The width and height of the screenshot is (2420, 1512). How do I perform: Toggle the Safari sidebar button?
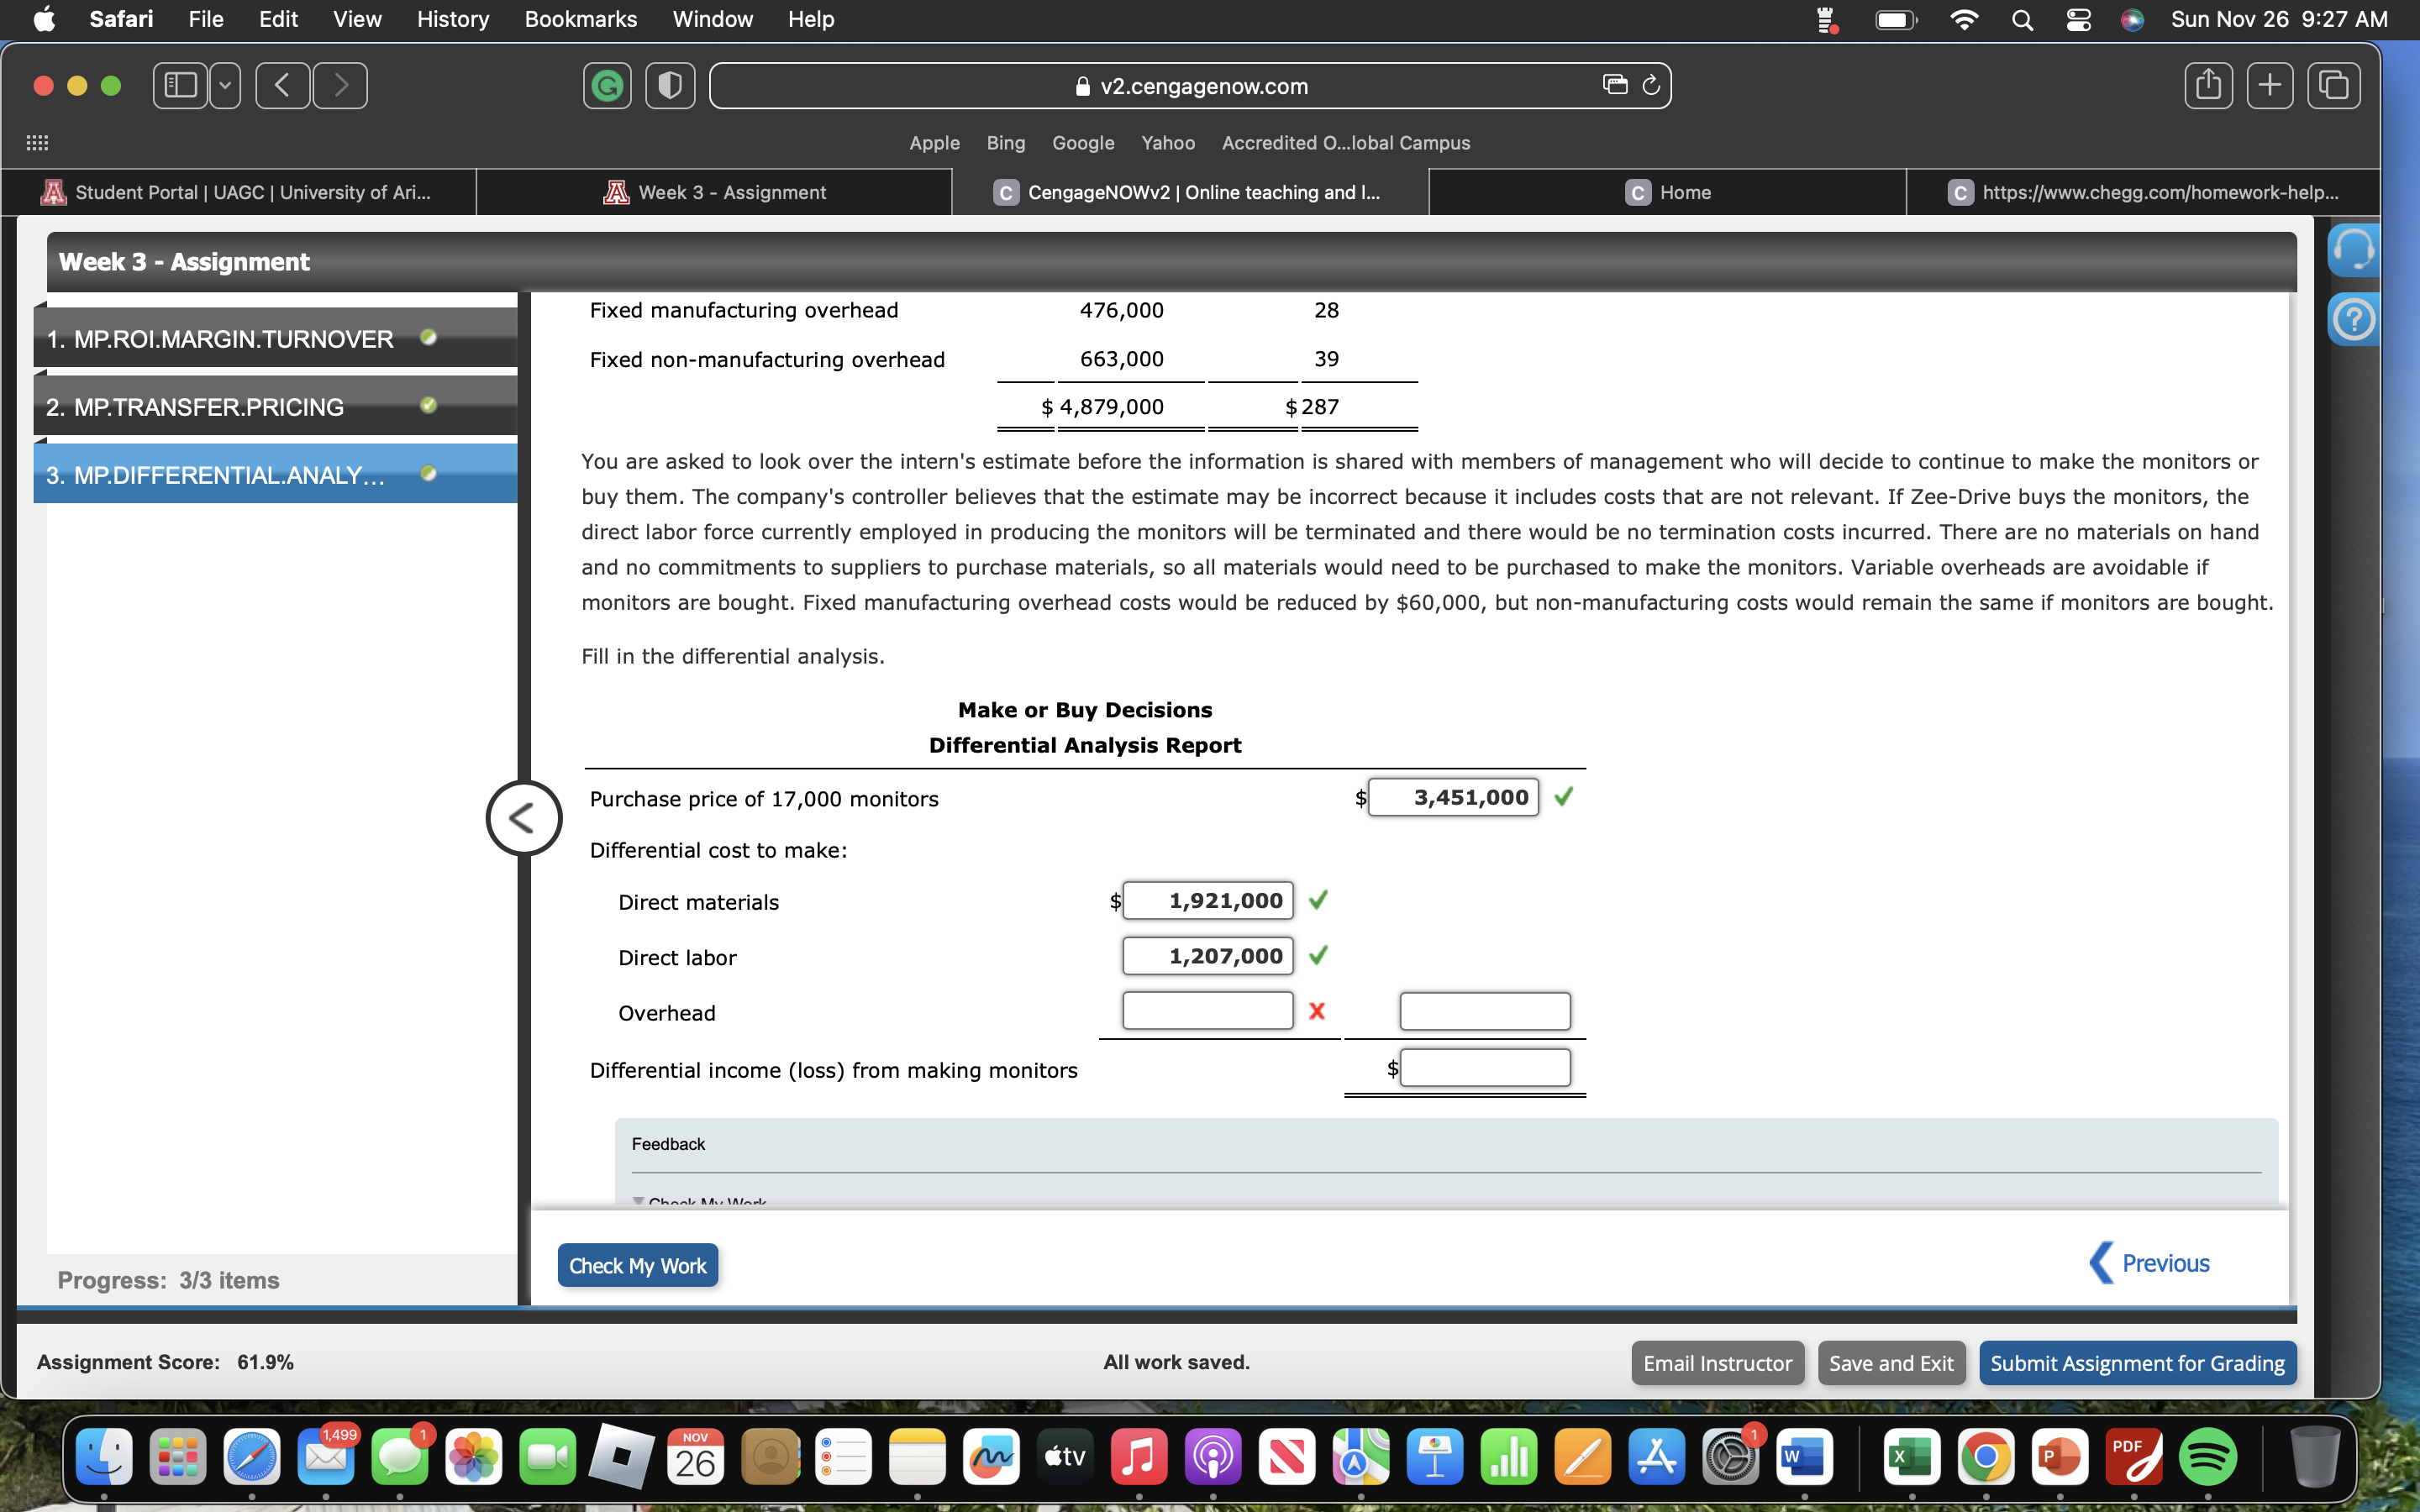coord(181,86)
